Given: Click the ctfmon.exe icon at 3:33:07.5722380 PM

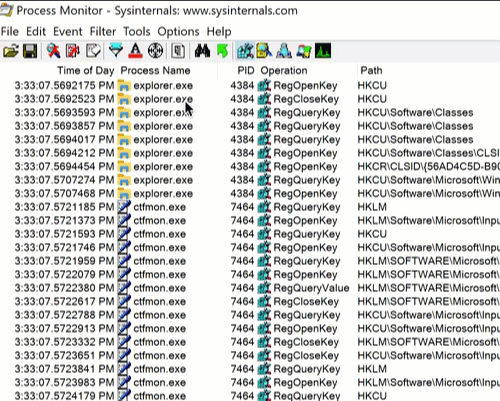Looking at the screenshot, I should click(x=124, y=288).
